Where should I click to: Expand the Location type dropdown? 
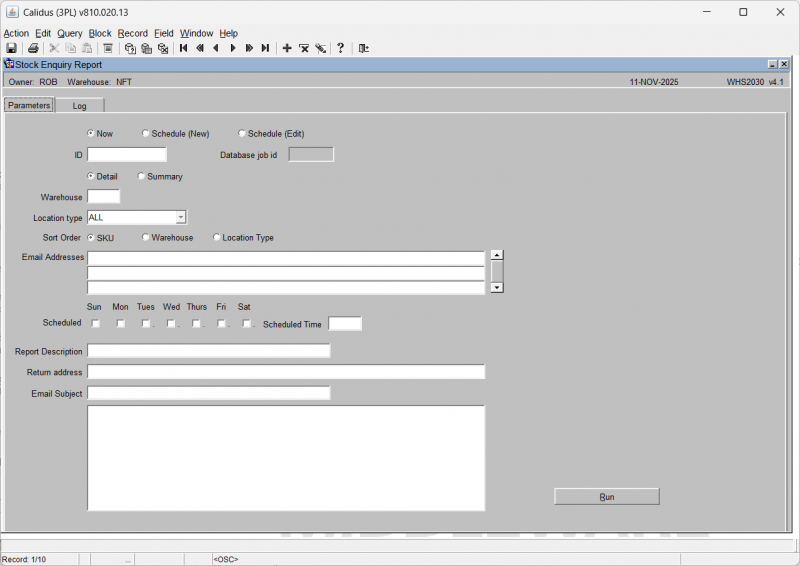[180, 217]
